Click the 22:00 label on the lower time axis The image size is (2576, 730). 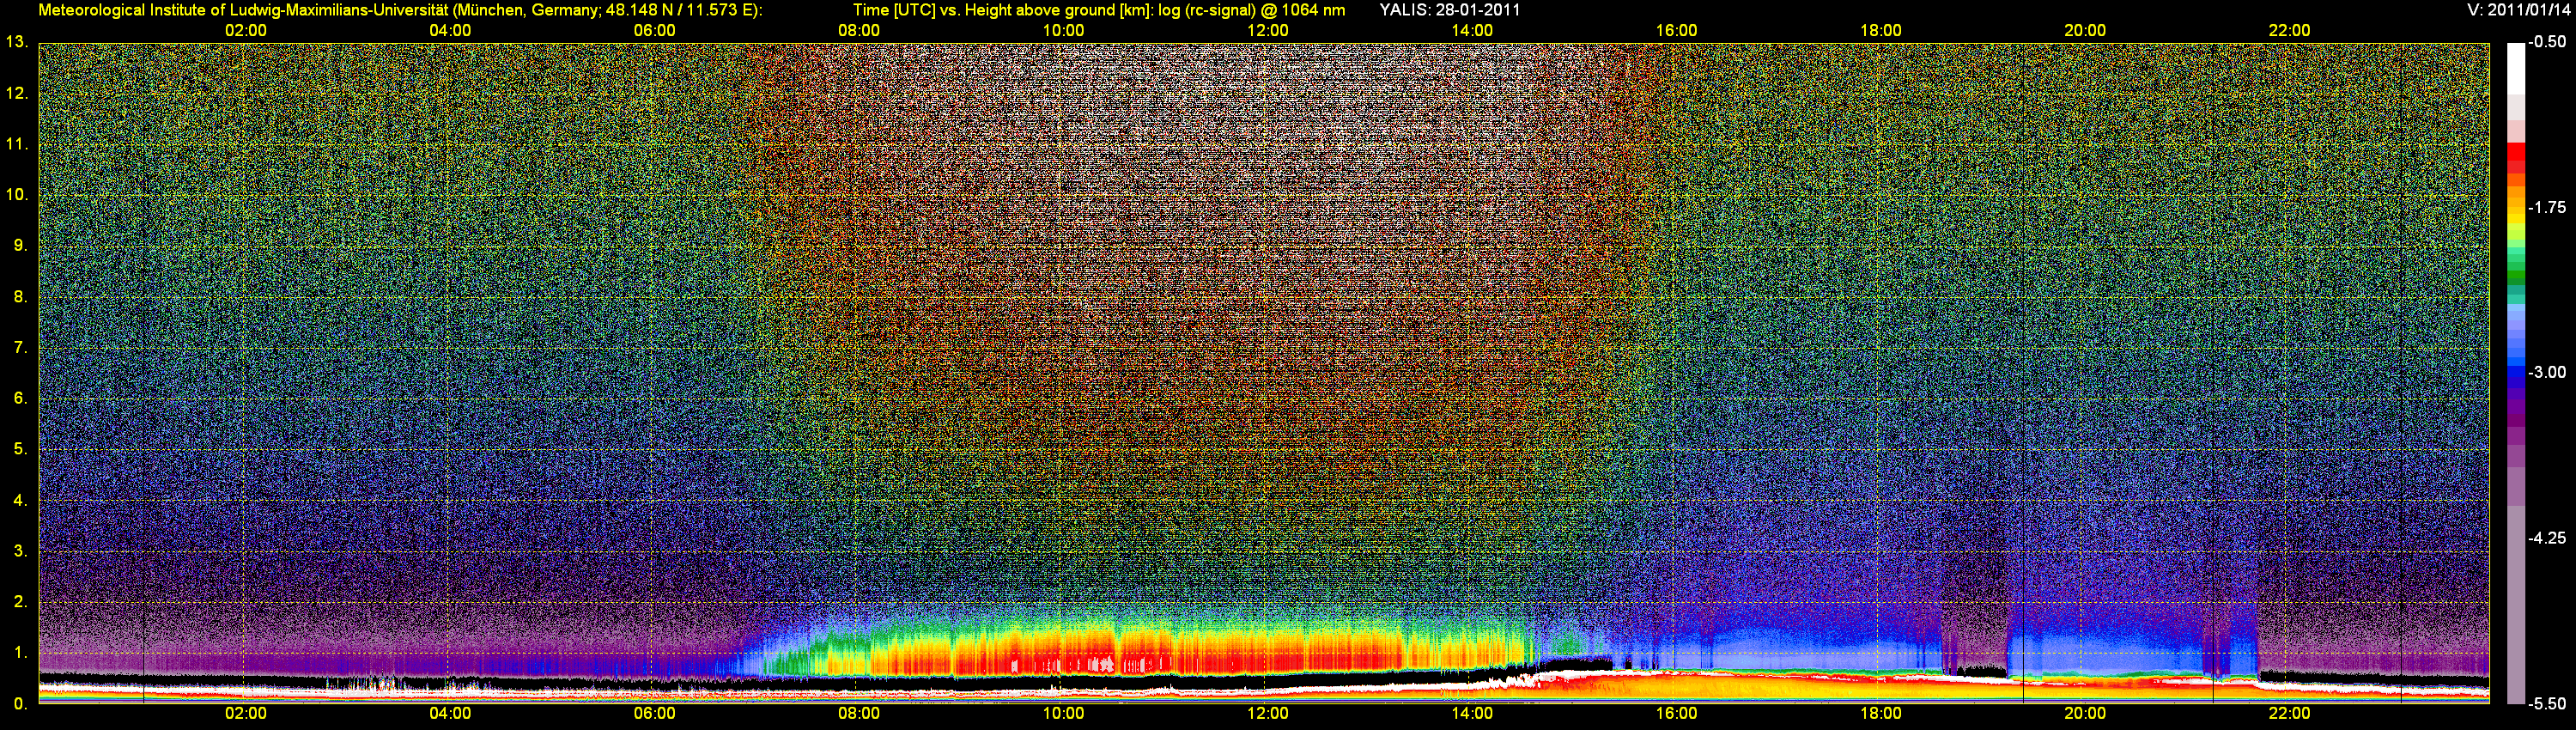point(2290,714)
